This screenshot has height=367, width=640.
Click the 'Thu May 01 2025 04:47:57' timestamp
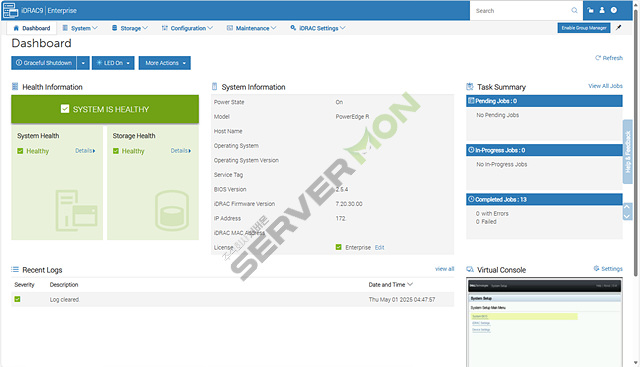tap(402, 300)
